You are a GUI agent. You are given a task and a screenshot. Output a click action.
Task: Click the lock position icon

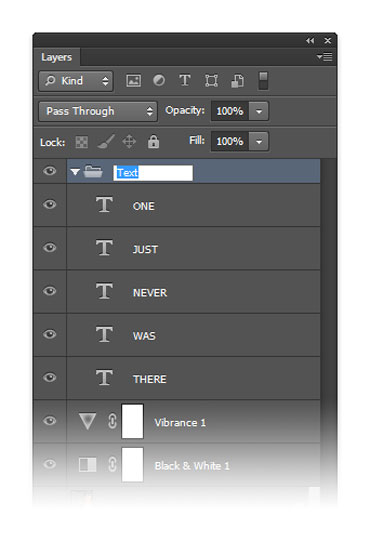point(129,142)
